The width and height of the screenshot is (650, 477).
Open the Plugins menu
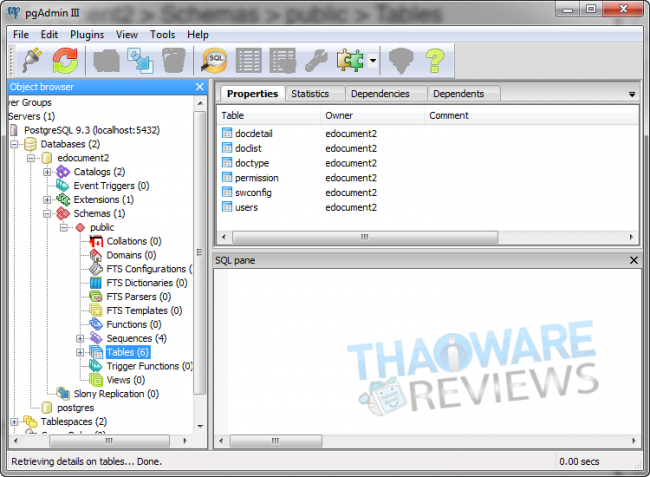point(87,35)
